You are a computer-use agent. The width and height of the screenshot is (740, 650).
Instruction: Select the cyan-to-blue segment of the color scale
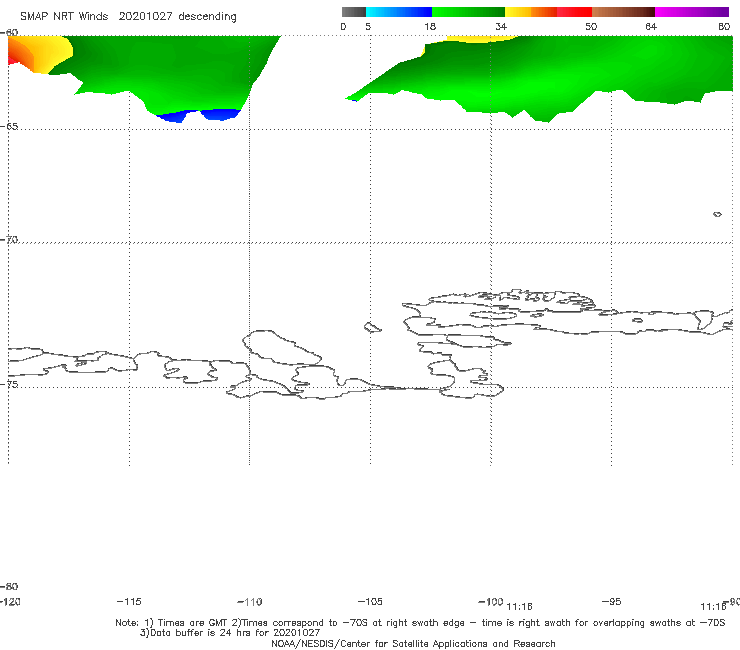click(399, 12)
